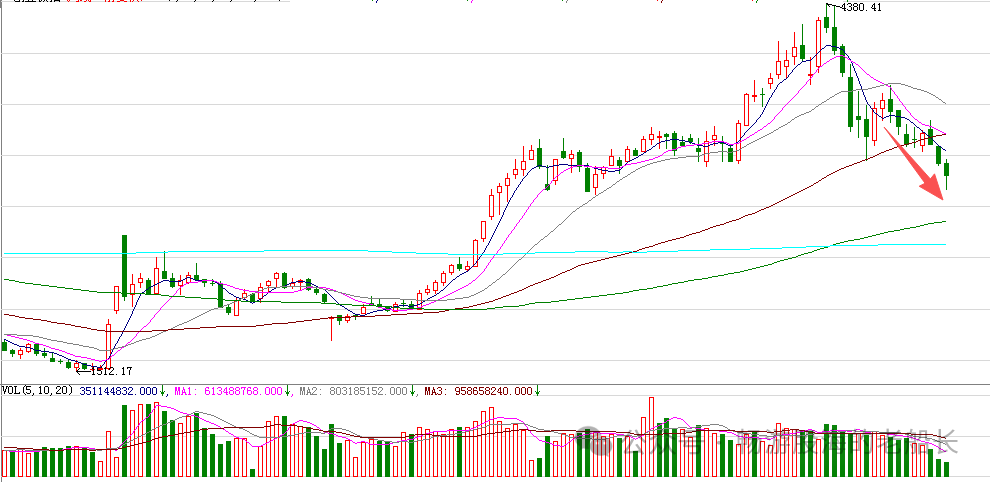Select the last green candle on the price chart

coord(946,174)
